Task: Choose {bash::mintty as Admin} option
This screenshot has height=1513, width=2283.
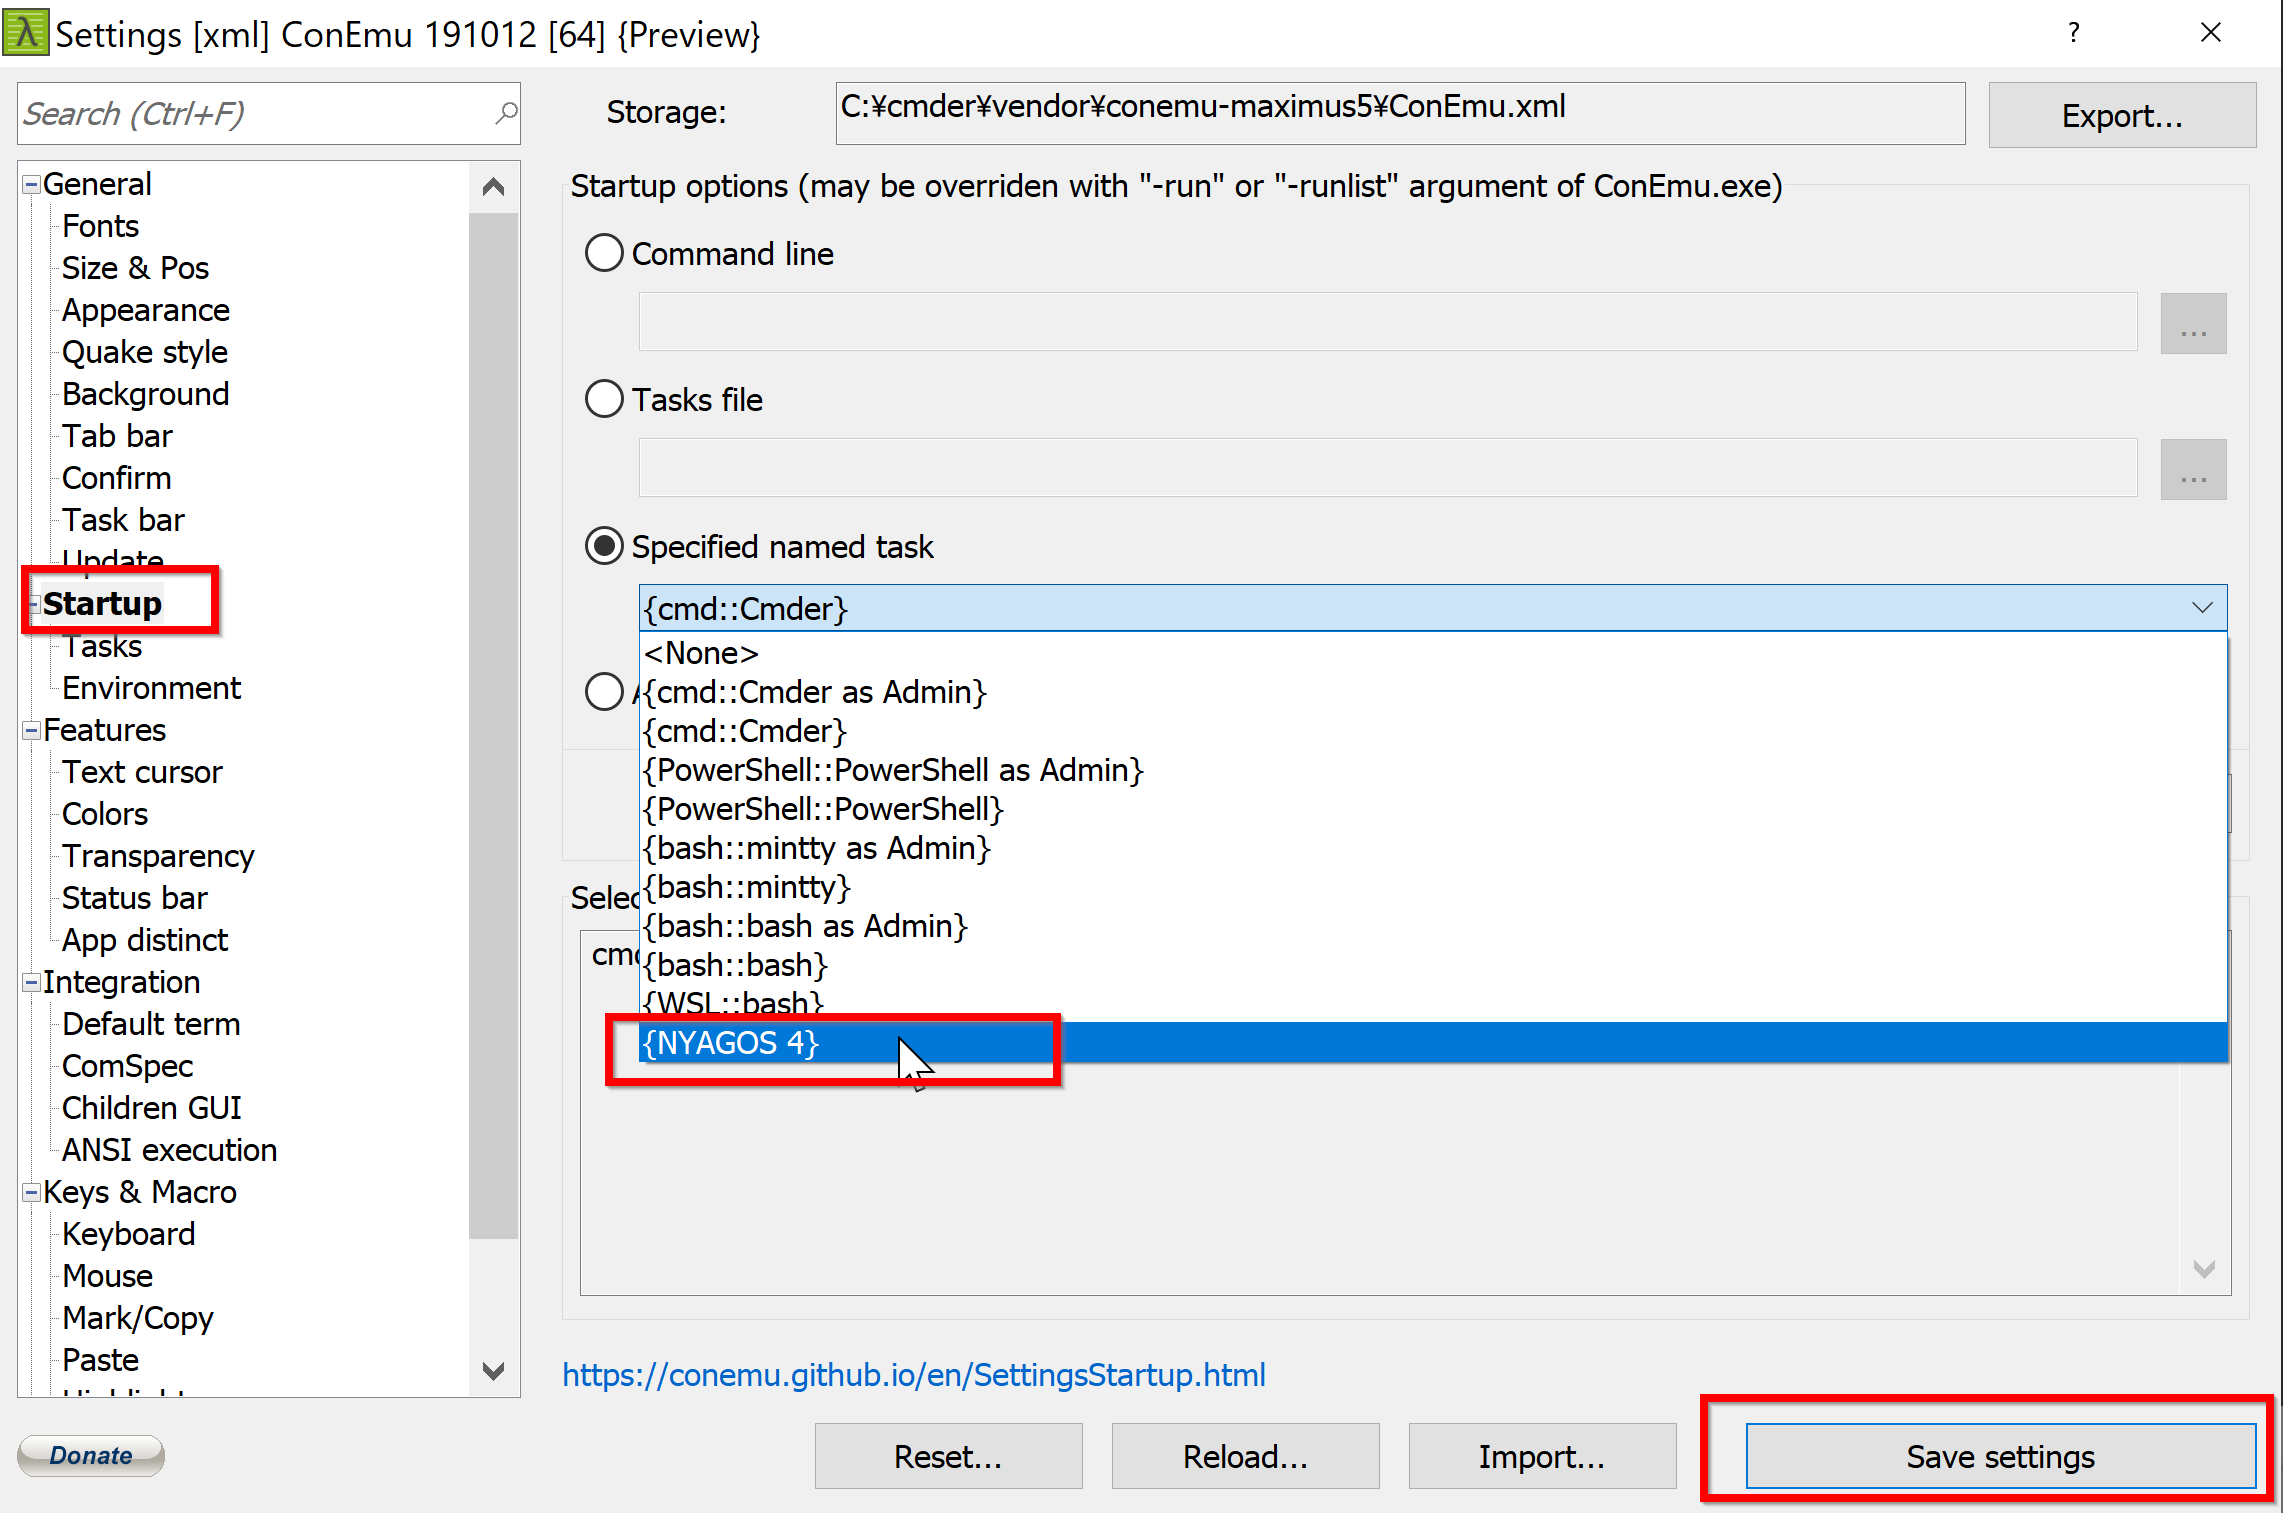Action: tap(1432, 848)
